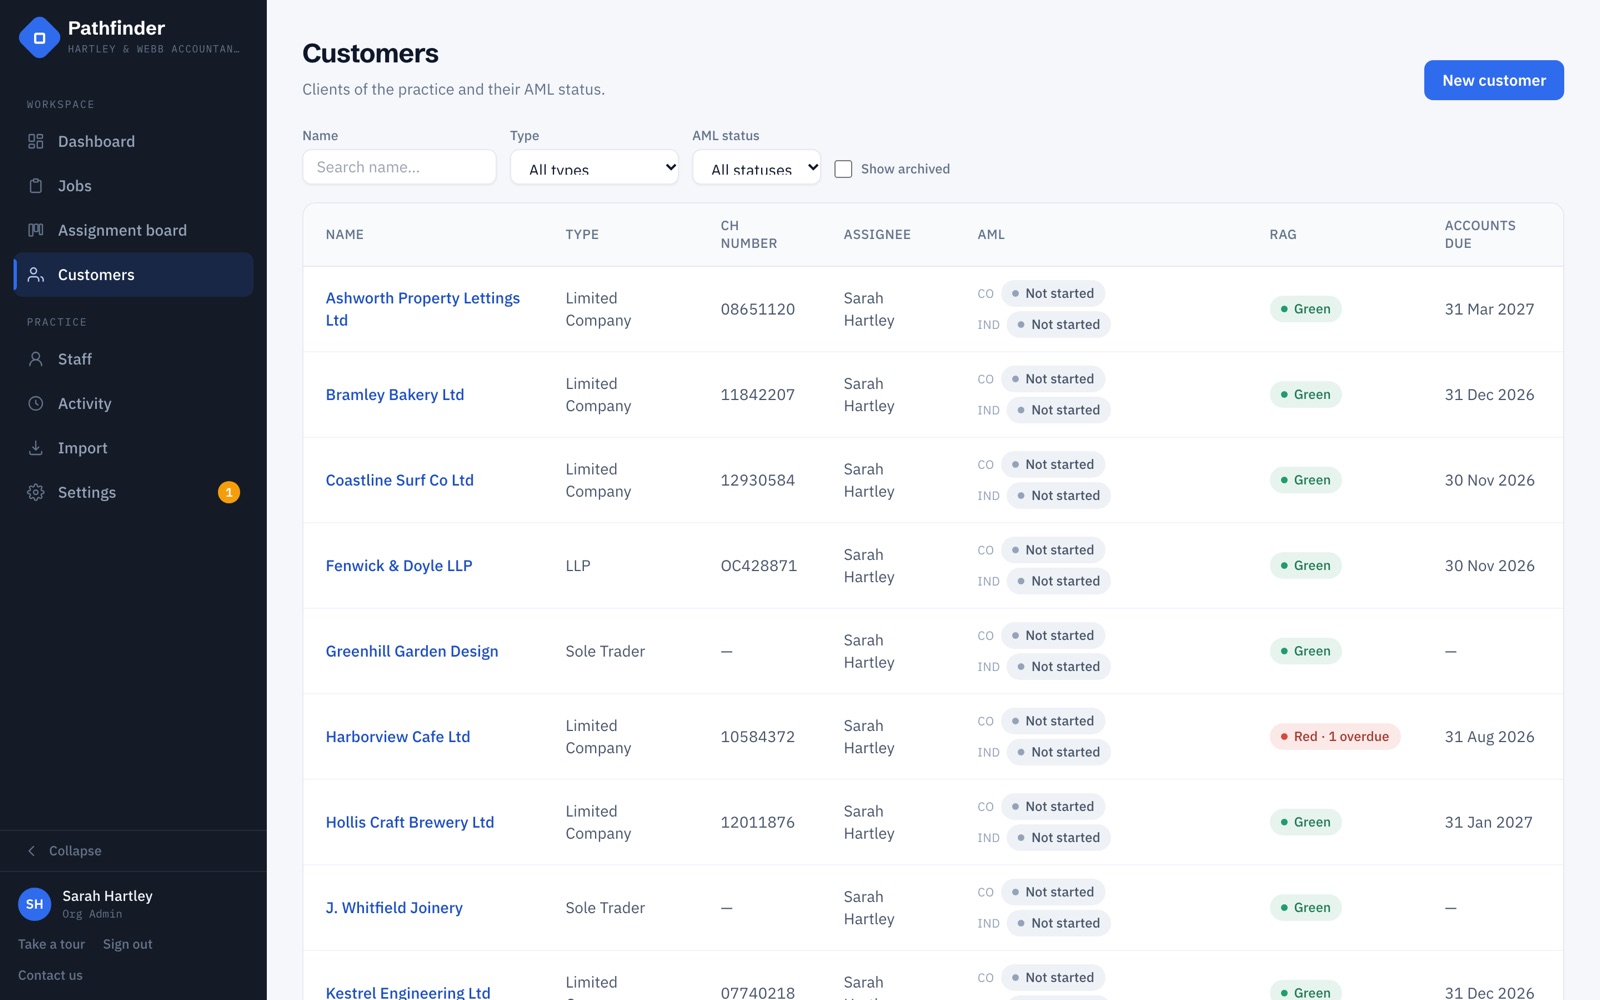Image resolution: width=1600 pixels, height=1000 pixels.
Task: Focus the Search name field
Action: point(399,167)
